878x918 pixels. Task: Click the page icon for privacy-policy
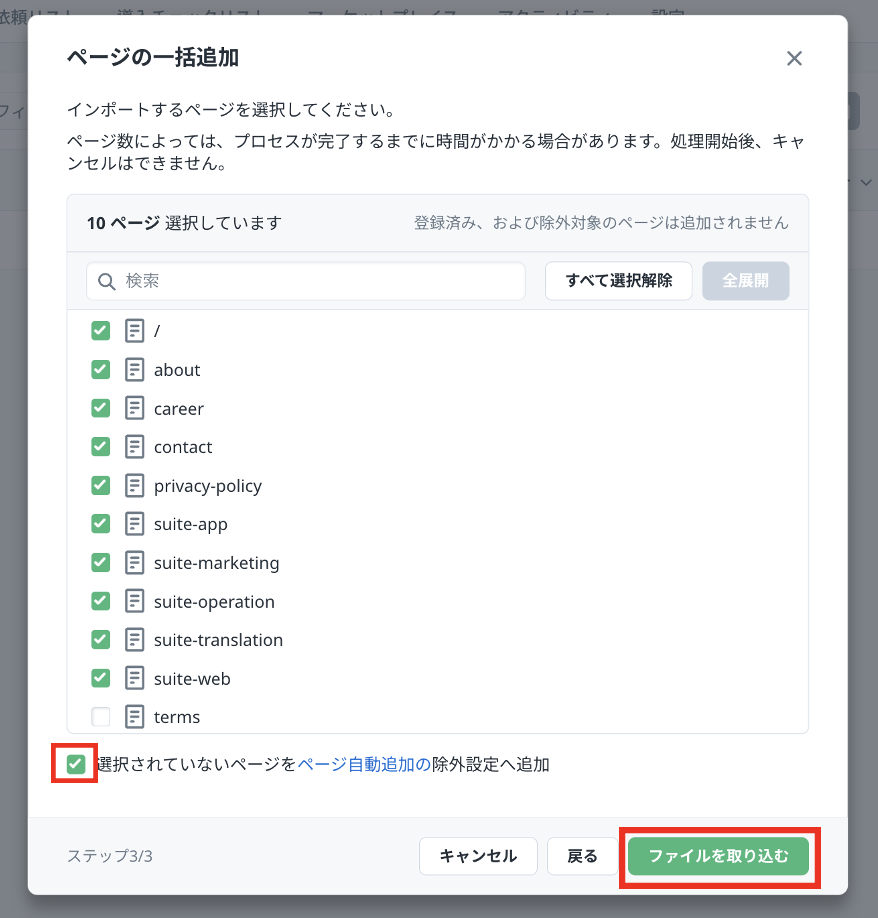(x=134, y=486)
